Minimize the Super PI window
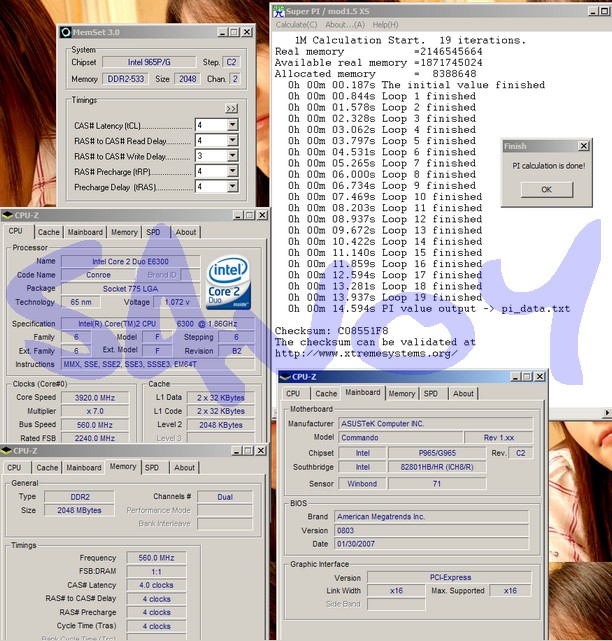Viewport: 612px width, 641px height. [x=593, y=11]
